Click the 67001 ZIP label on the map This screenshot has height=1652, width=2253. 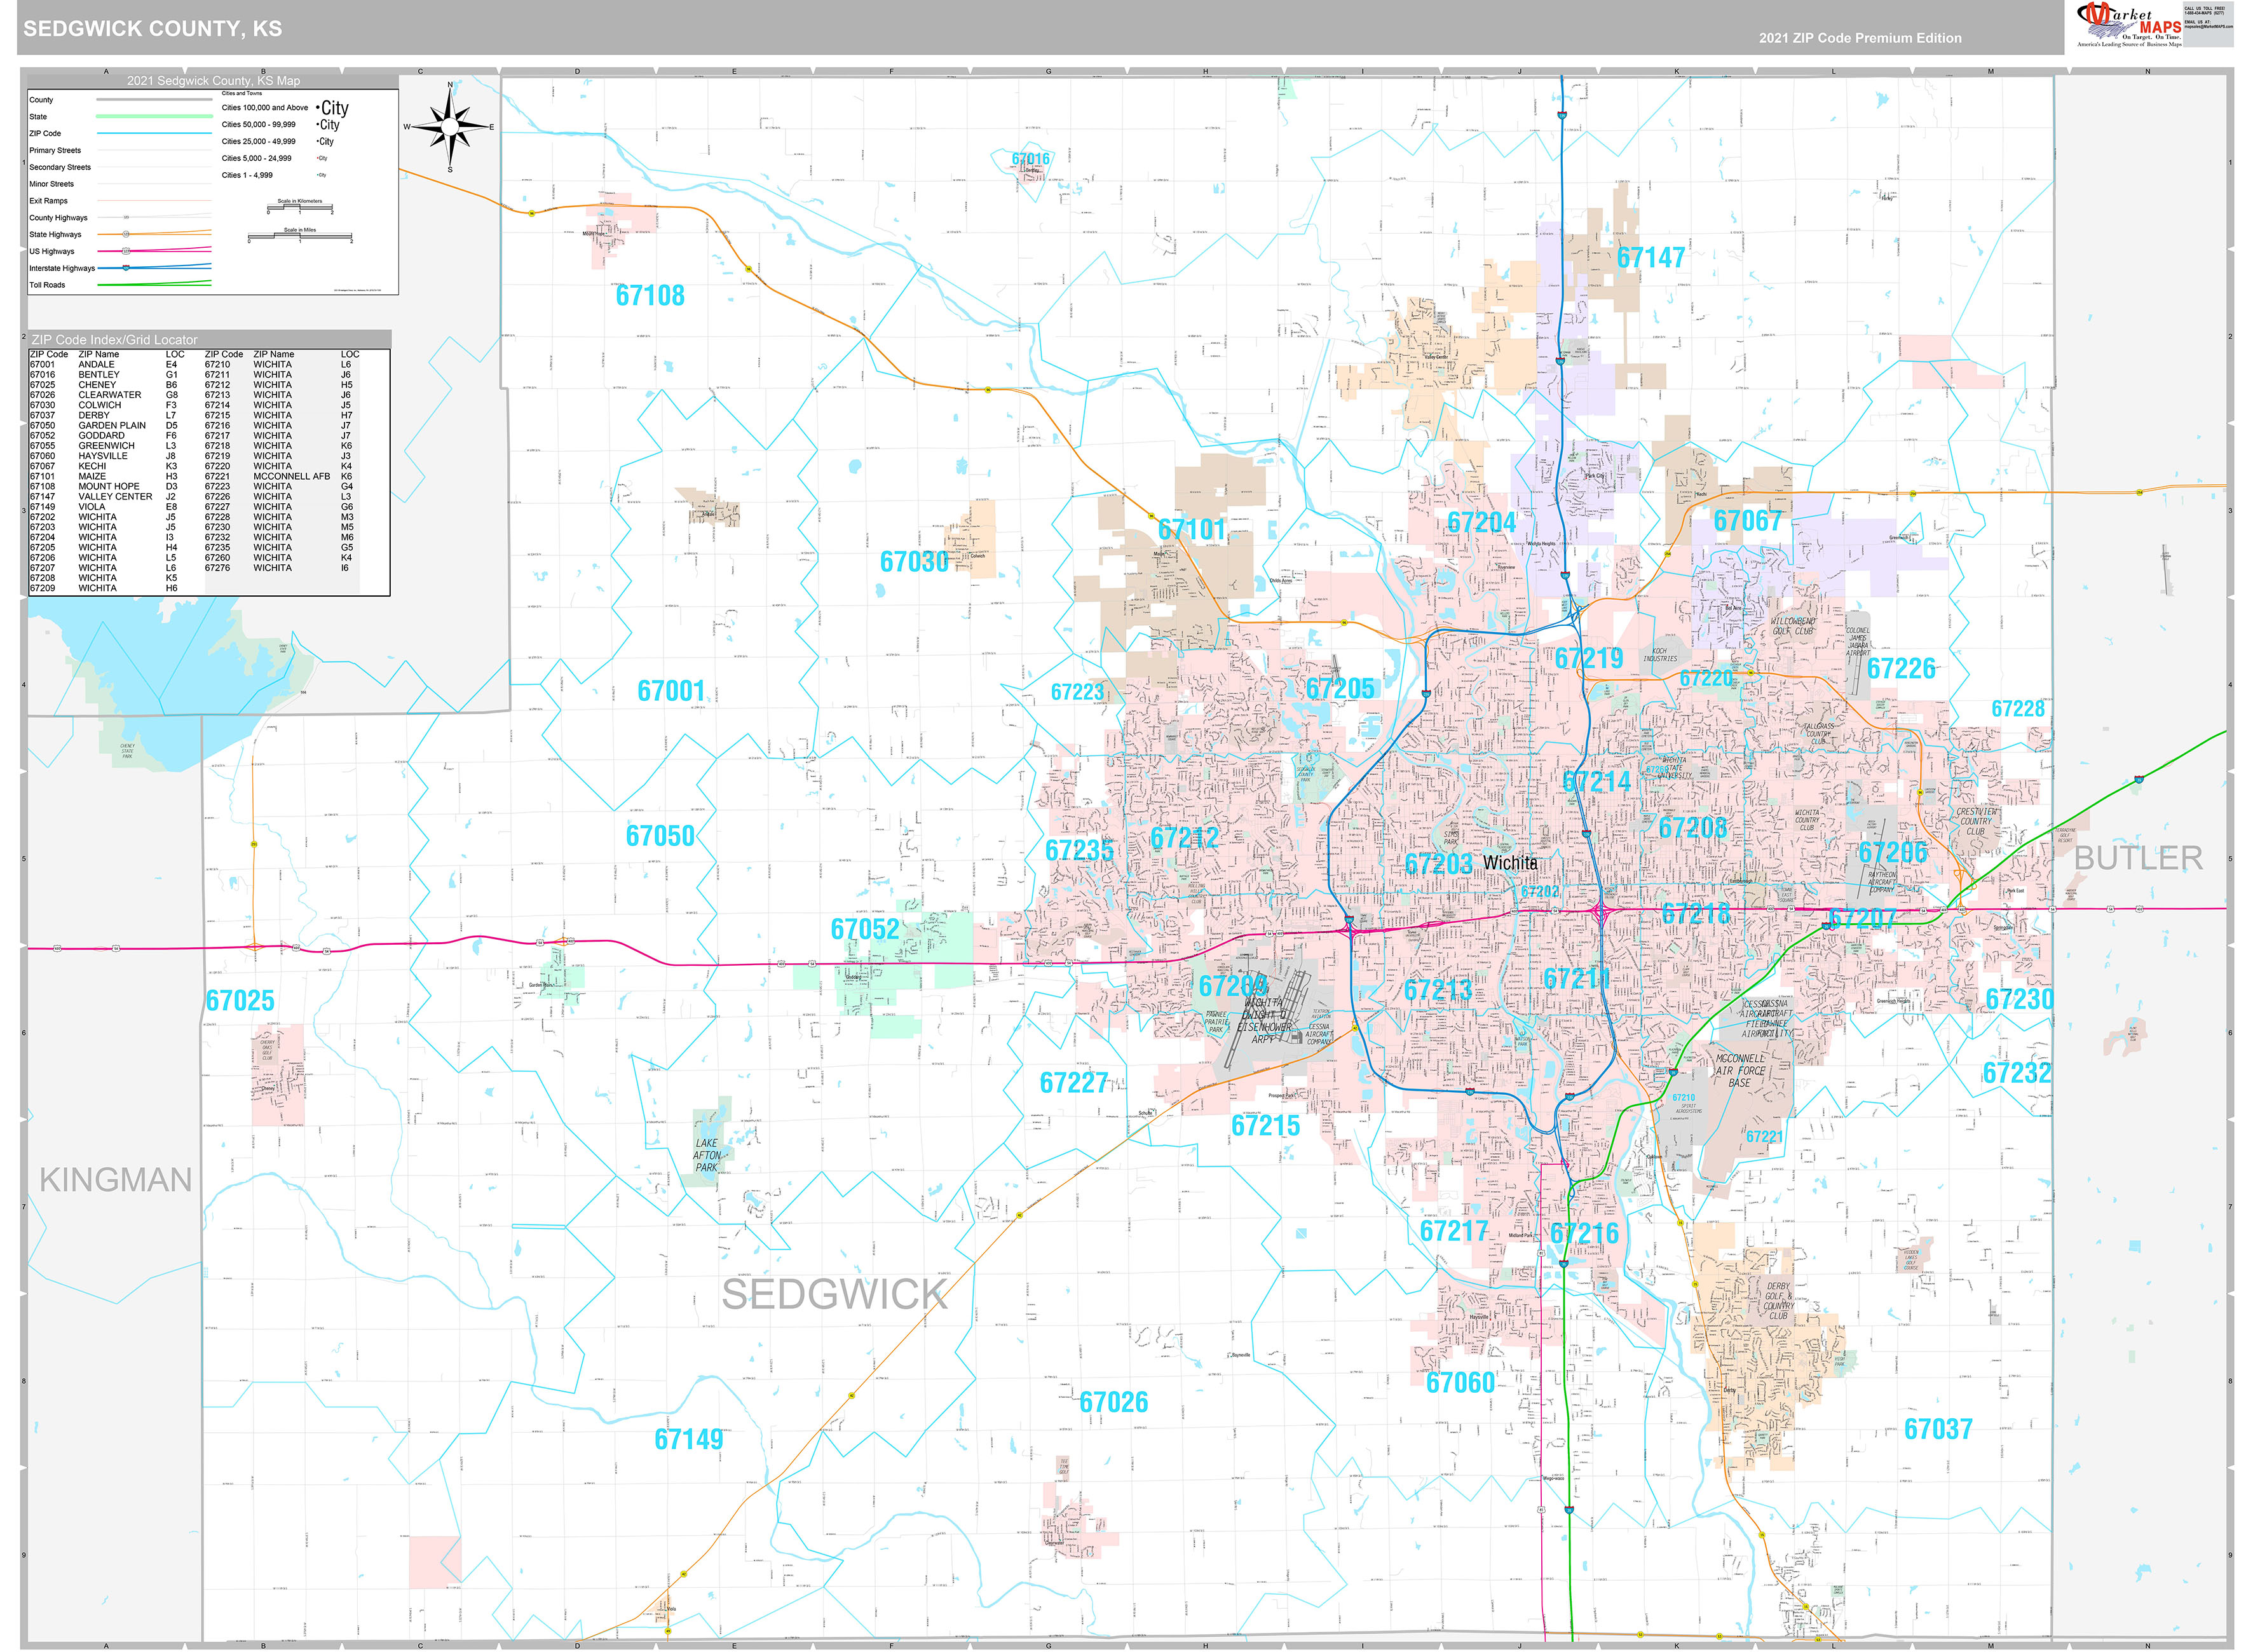(672, 691)
